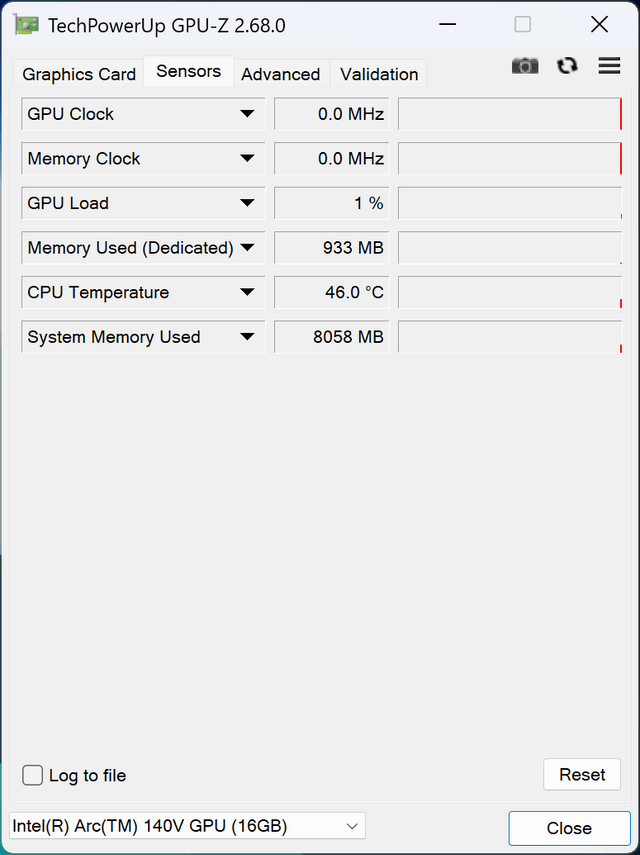Open the Intel Arc 140V GPU selector

pos(187,826)
